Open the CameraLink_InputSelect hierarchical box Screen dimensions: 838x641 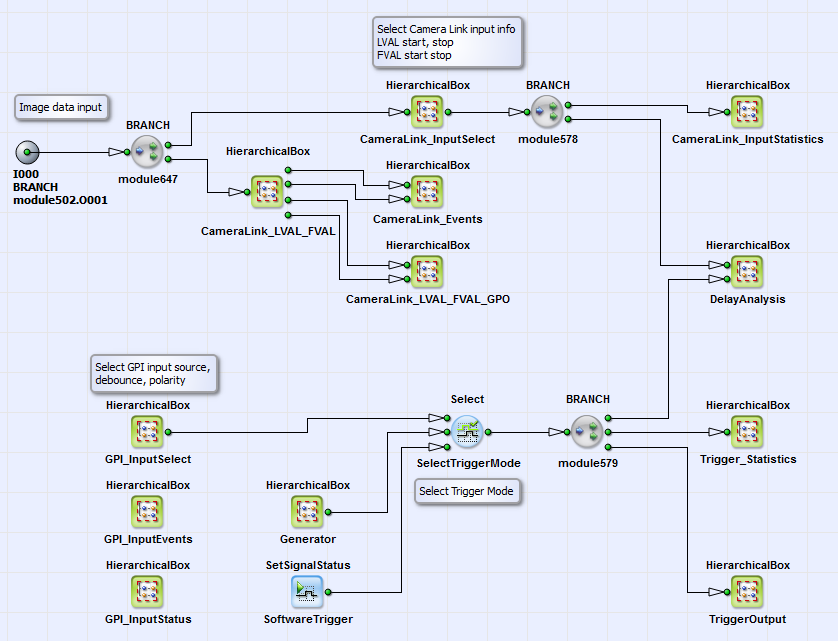(x=427, y=113)
